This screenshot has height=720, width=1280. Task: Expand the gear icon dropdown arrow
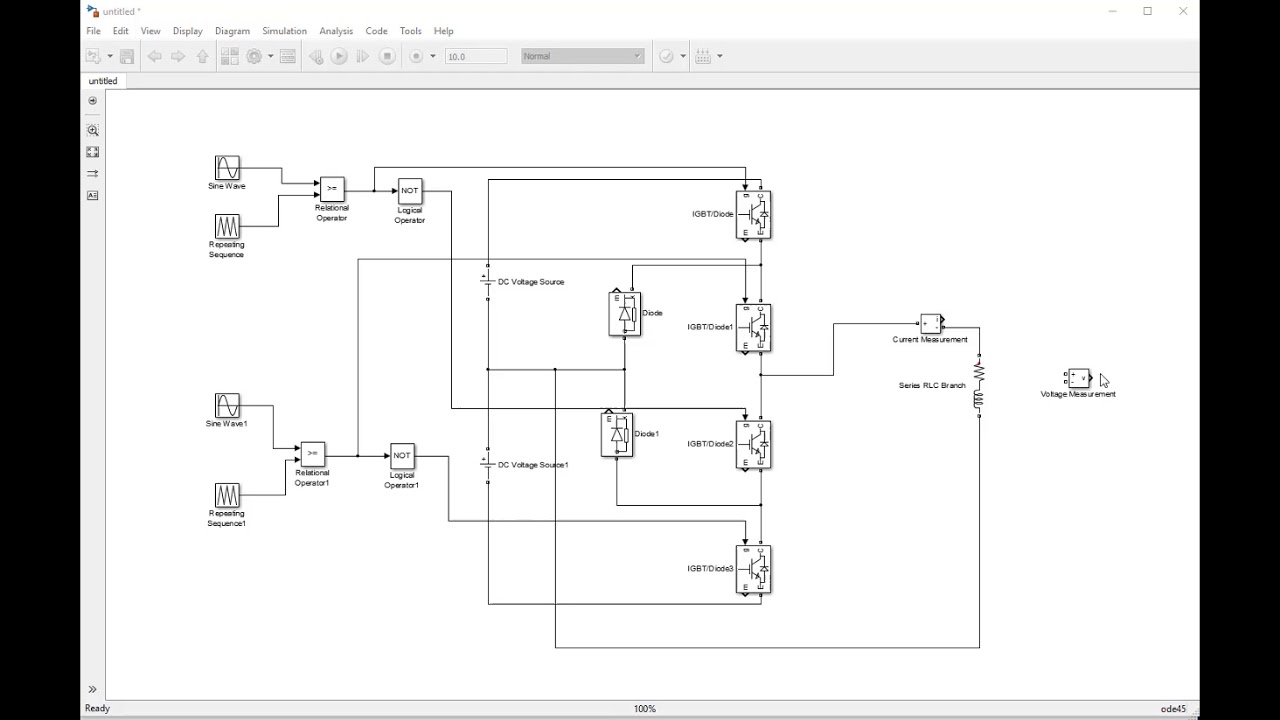[x=270, y=56]
